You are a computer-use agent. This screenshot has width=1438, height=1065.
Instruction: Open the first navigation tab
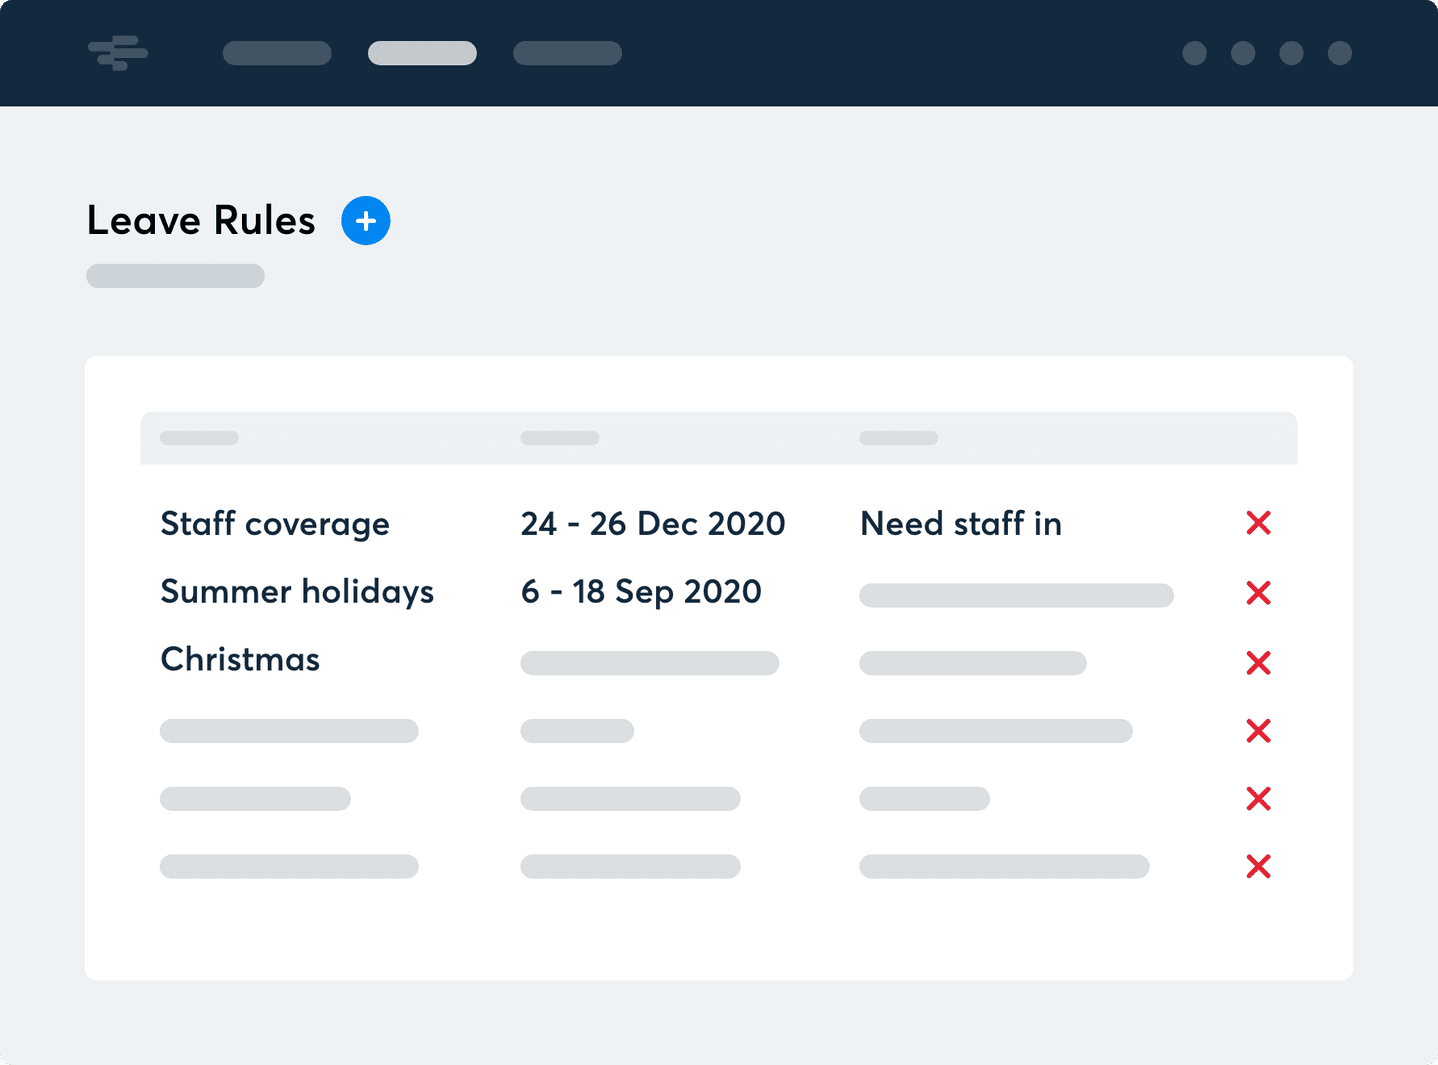(x=277, y=53)
